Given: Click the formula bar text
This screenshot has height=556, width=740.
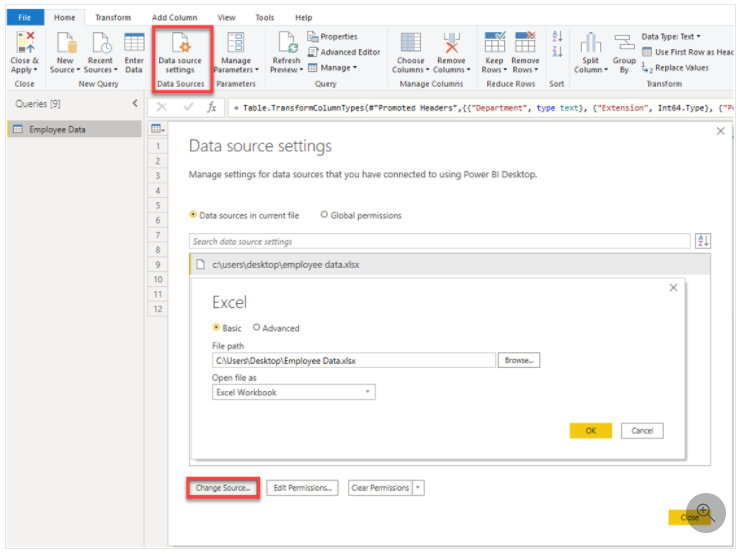Looking at the screenshot, I should pyautogui.click(x=481, y=108).
